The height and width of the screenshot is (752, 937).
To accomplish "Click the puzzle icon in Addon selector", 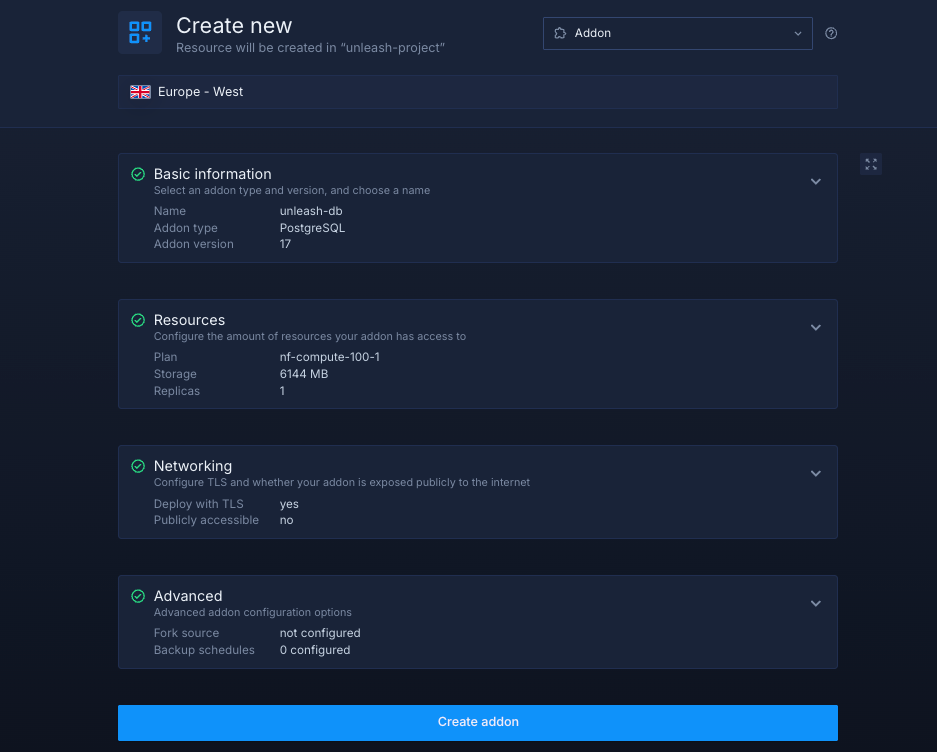I will [x=560, y=33].
